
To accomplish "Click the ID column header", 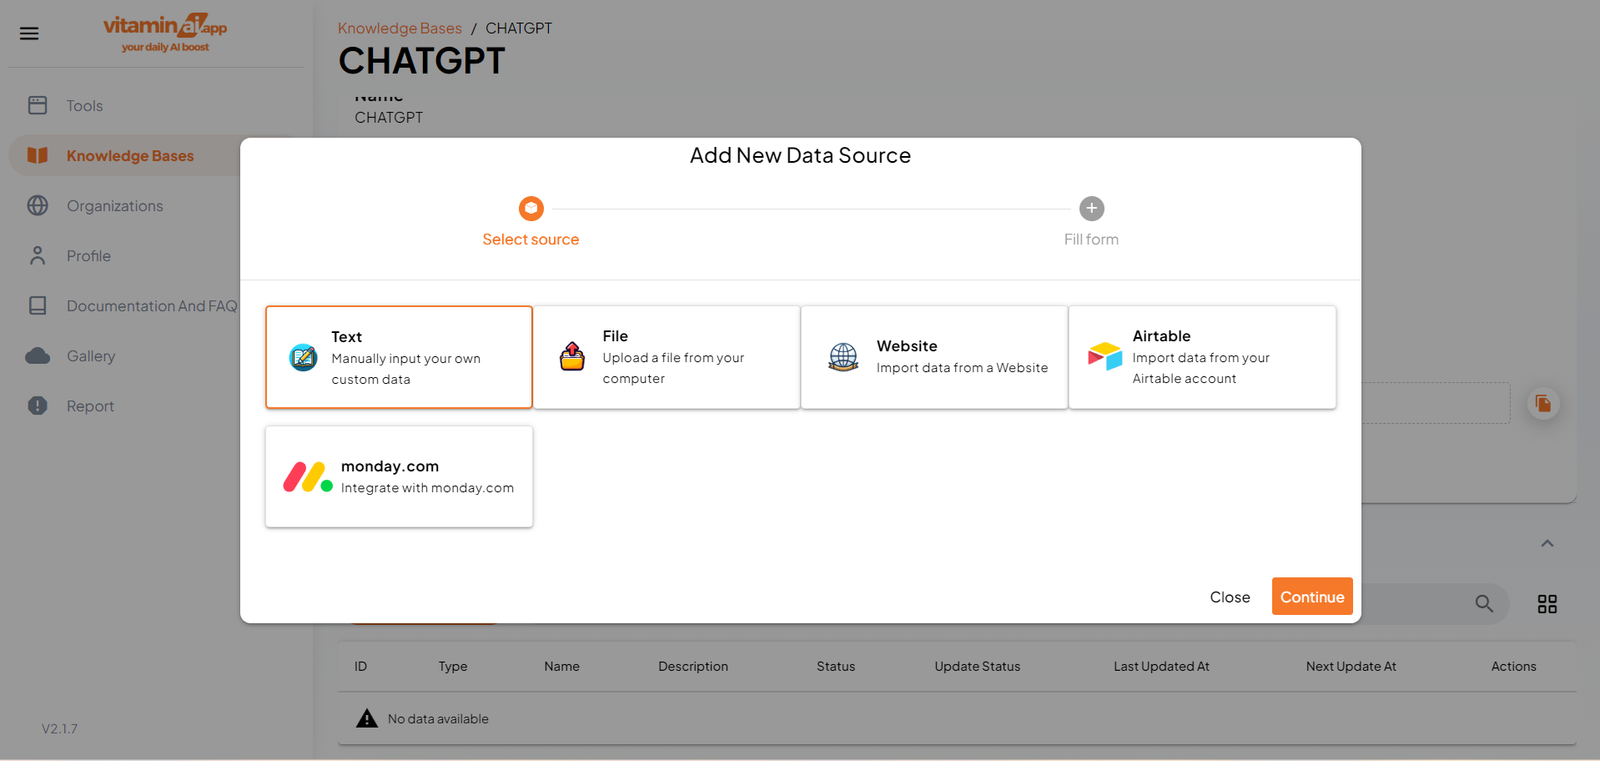I will click(x=361, y=666).
